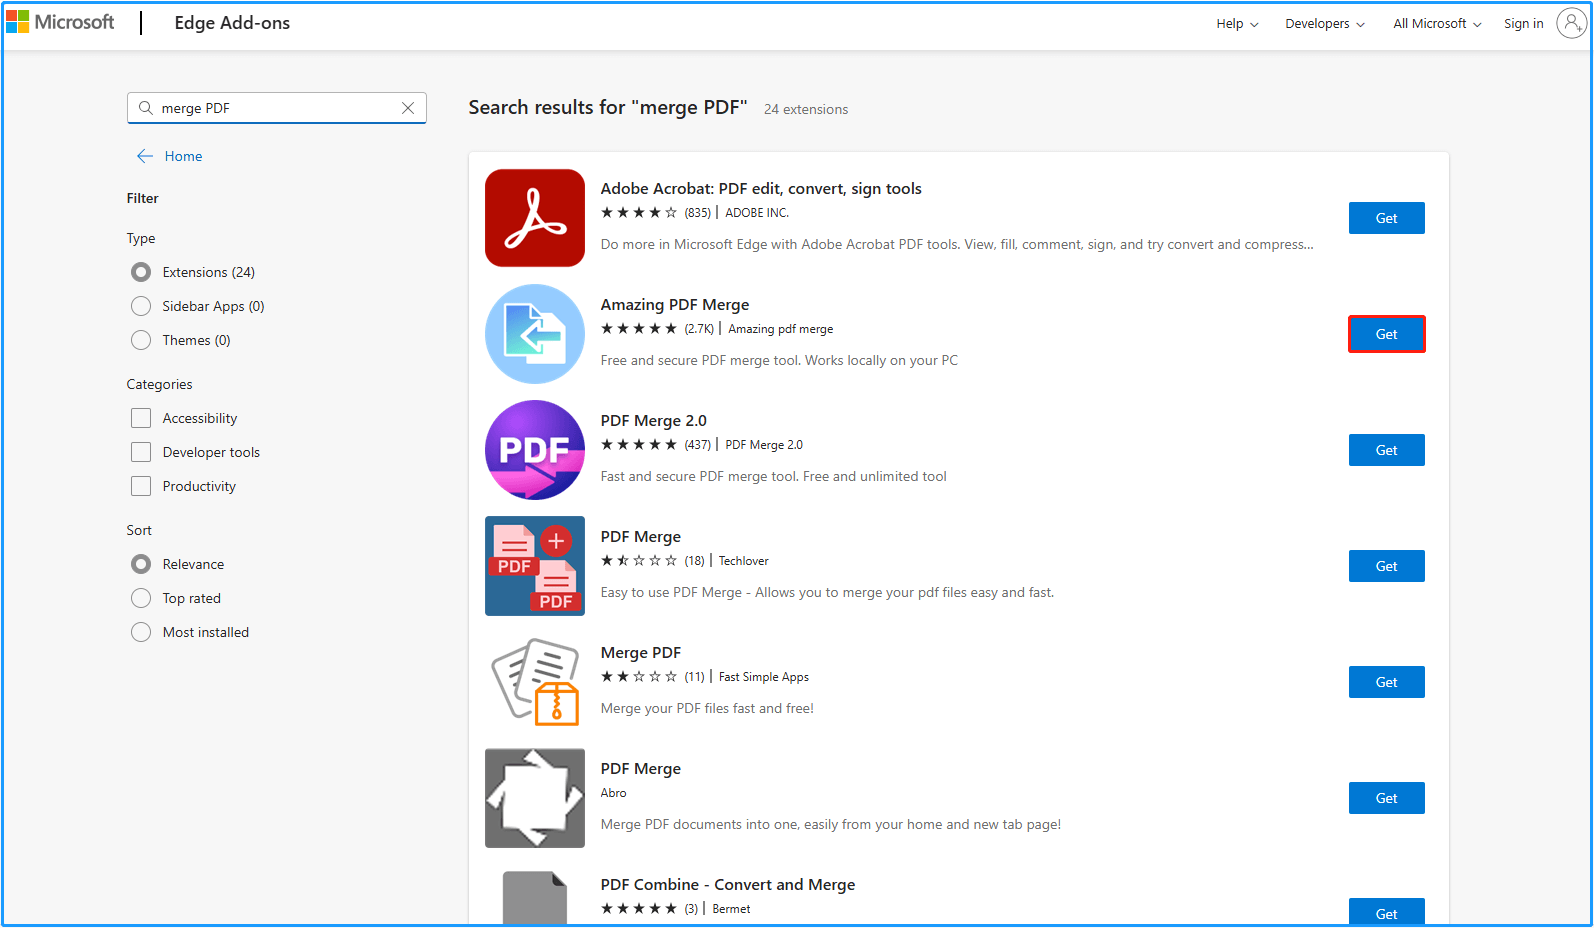Get the Adobe Acrobat extension

point(1386,218)
